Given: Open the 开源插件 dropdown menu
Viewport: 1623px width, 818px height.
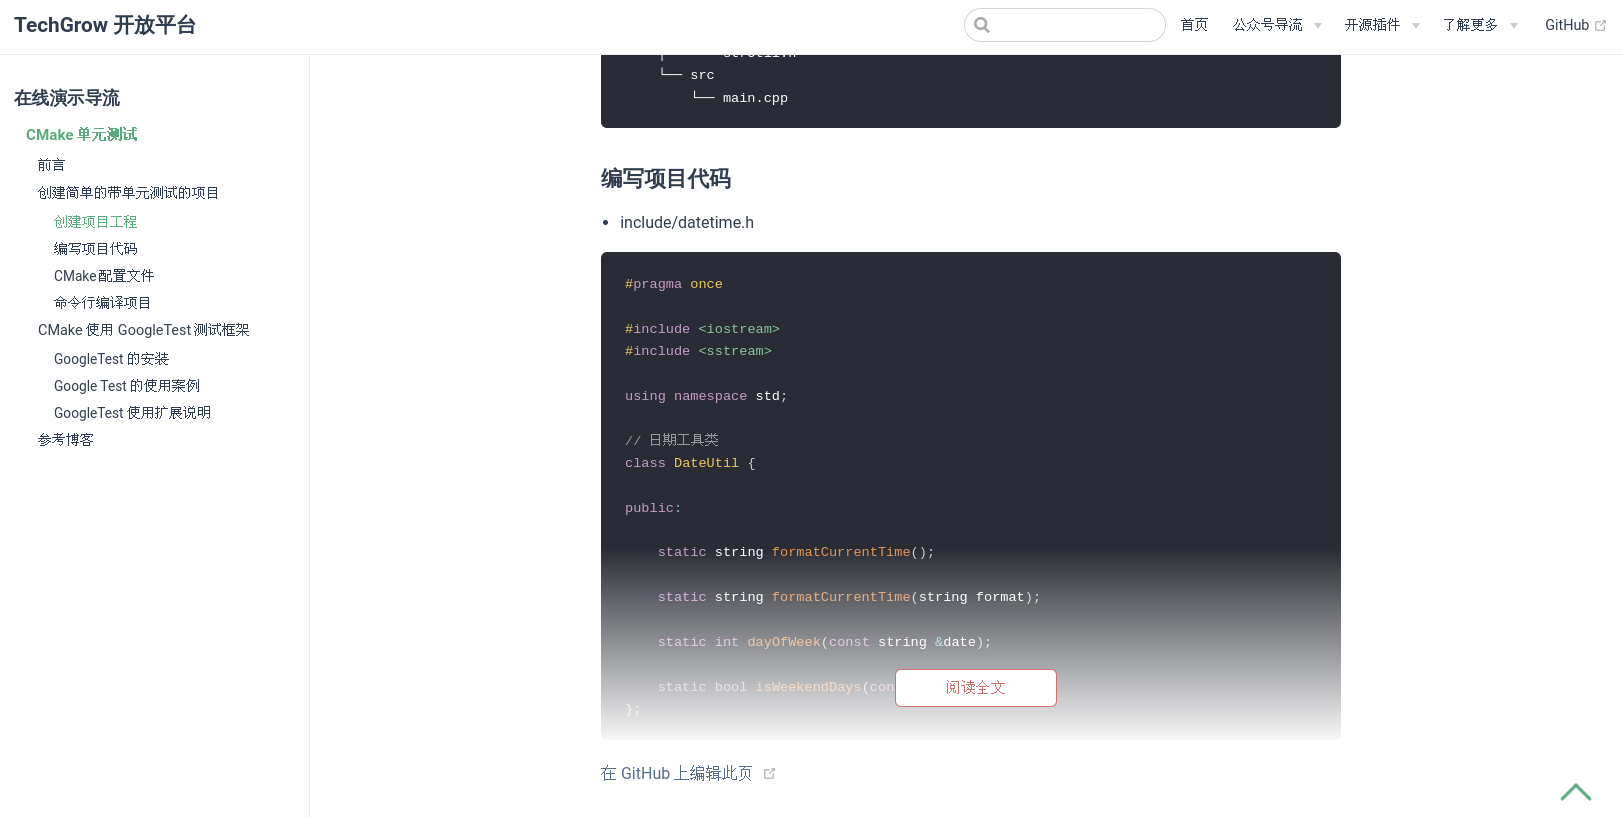Looking at the screenshot, I should (x=1381, y=25).
